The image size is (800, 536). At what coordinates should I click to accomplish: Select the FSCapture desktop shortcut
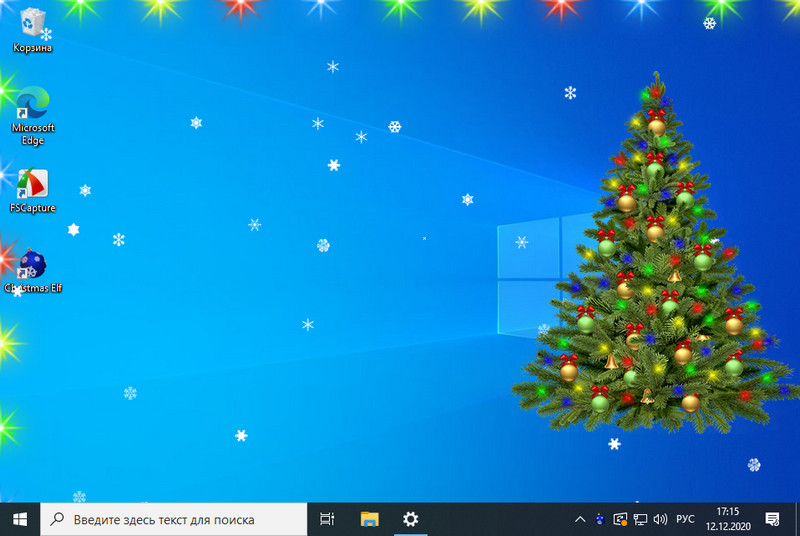pos(32,191)
